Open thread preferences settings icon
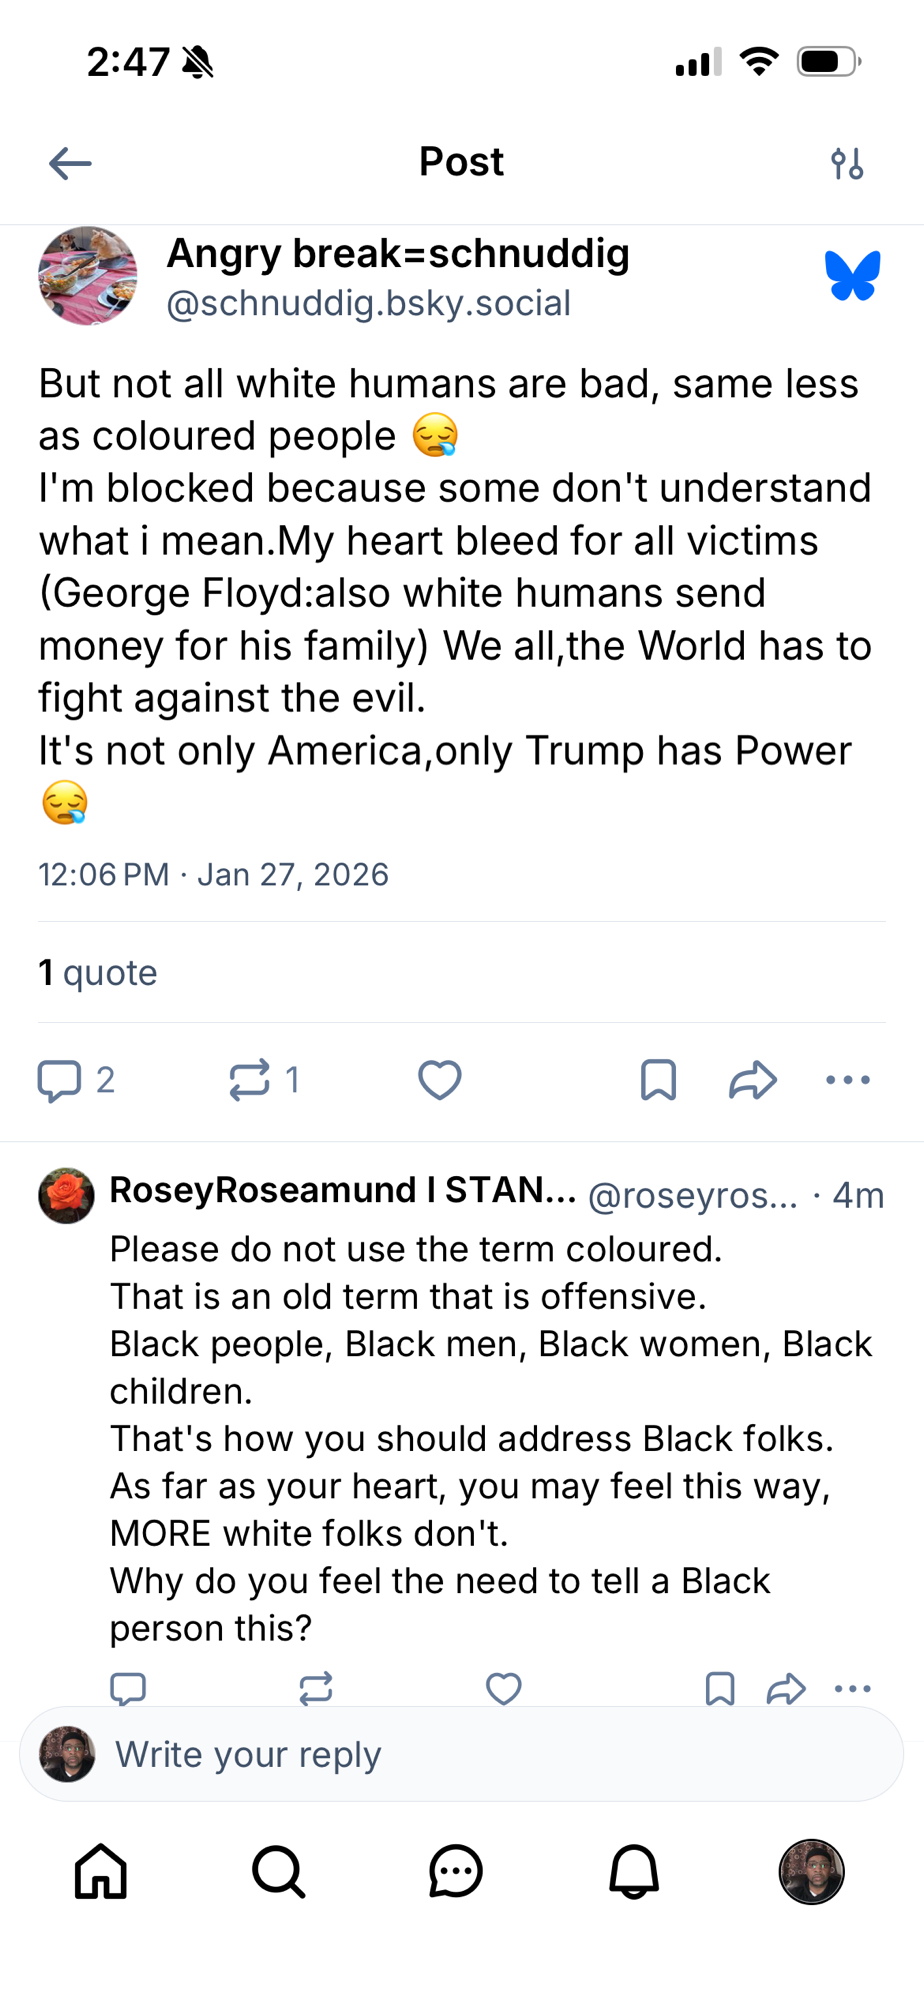The height and width of the screenshot is (2000, 924). [x=847, y=163]
